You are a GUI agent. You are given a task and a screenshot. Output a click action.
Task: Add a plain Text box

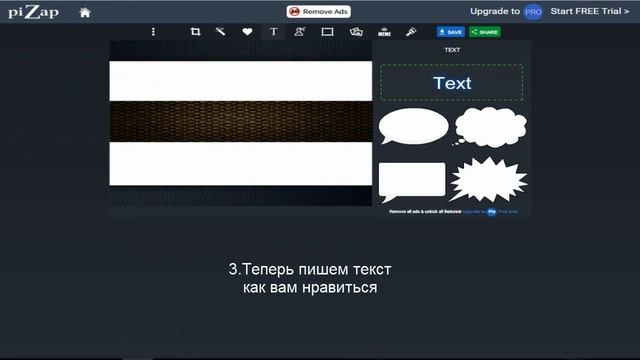click(451, 82)
